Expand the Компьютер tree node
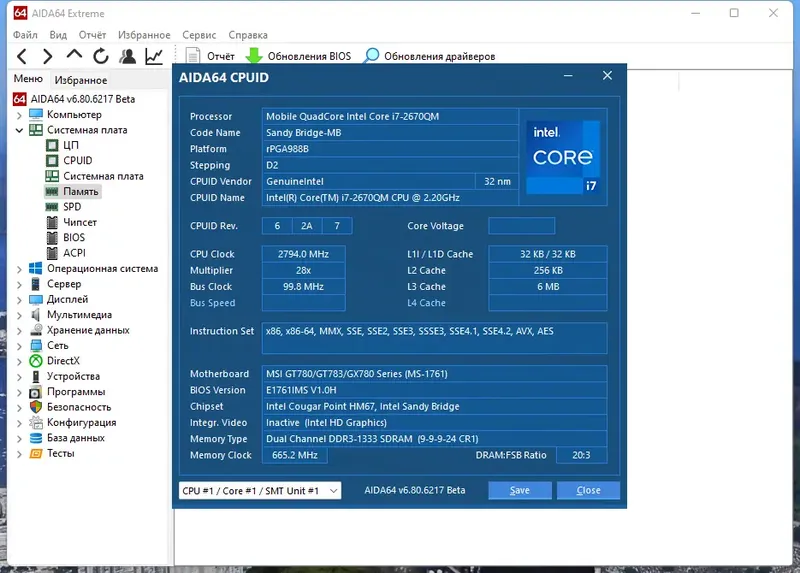This screenshot has height=573, width=800. pyautogui.click(x=19, y=115)
